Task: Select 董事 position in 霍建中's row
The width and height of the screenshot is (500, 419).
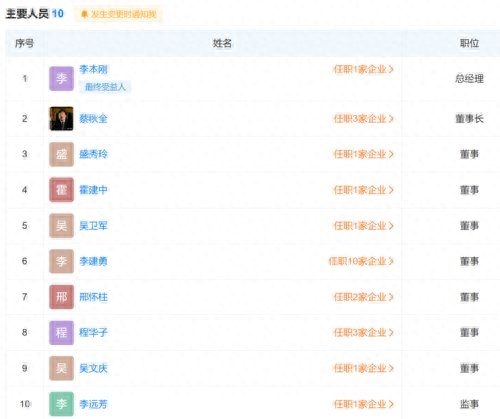Action: pos(469,190)
